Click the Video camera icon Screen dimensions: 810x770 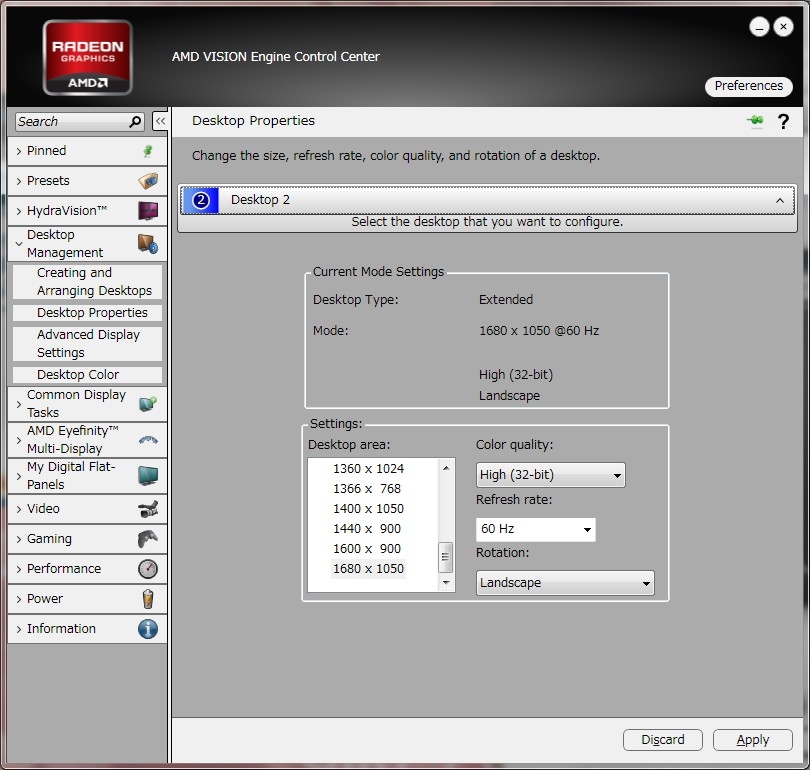(x=147, y=509)
